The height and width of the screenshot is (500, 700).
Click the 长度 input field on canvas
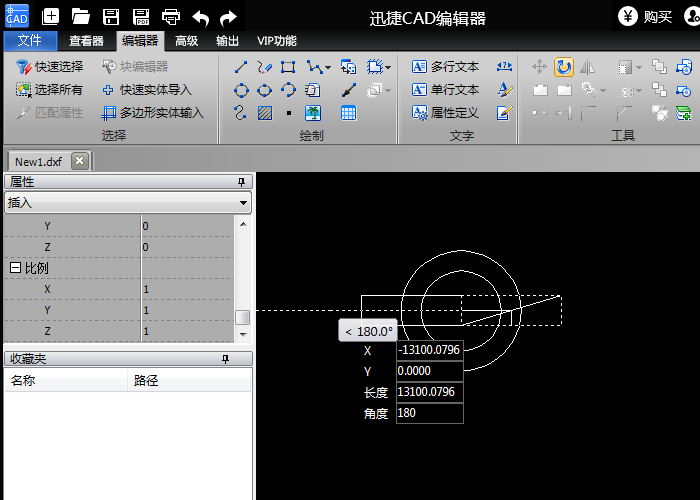click(429, 392)
